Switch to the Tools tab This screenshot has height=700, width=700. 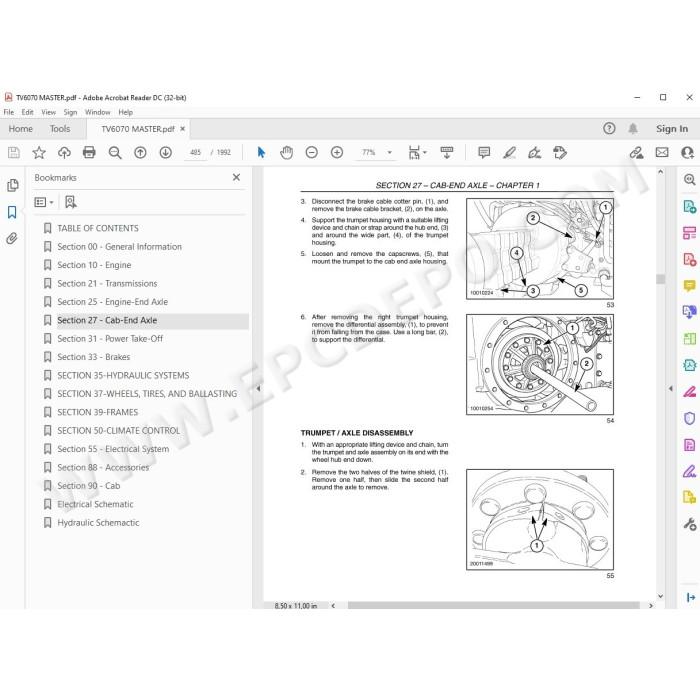click(60, 129)
